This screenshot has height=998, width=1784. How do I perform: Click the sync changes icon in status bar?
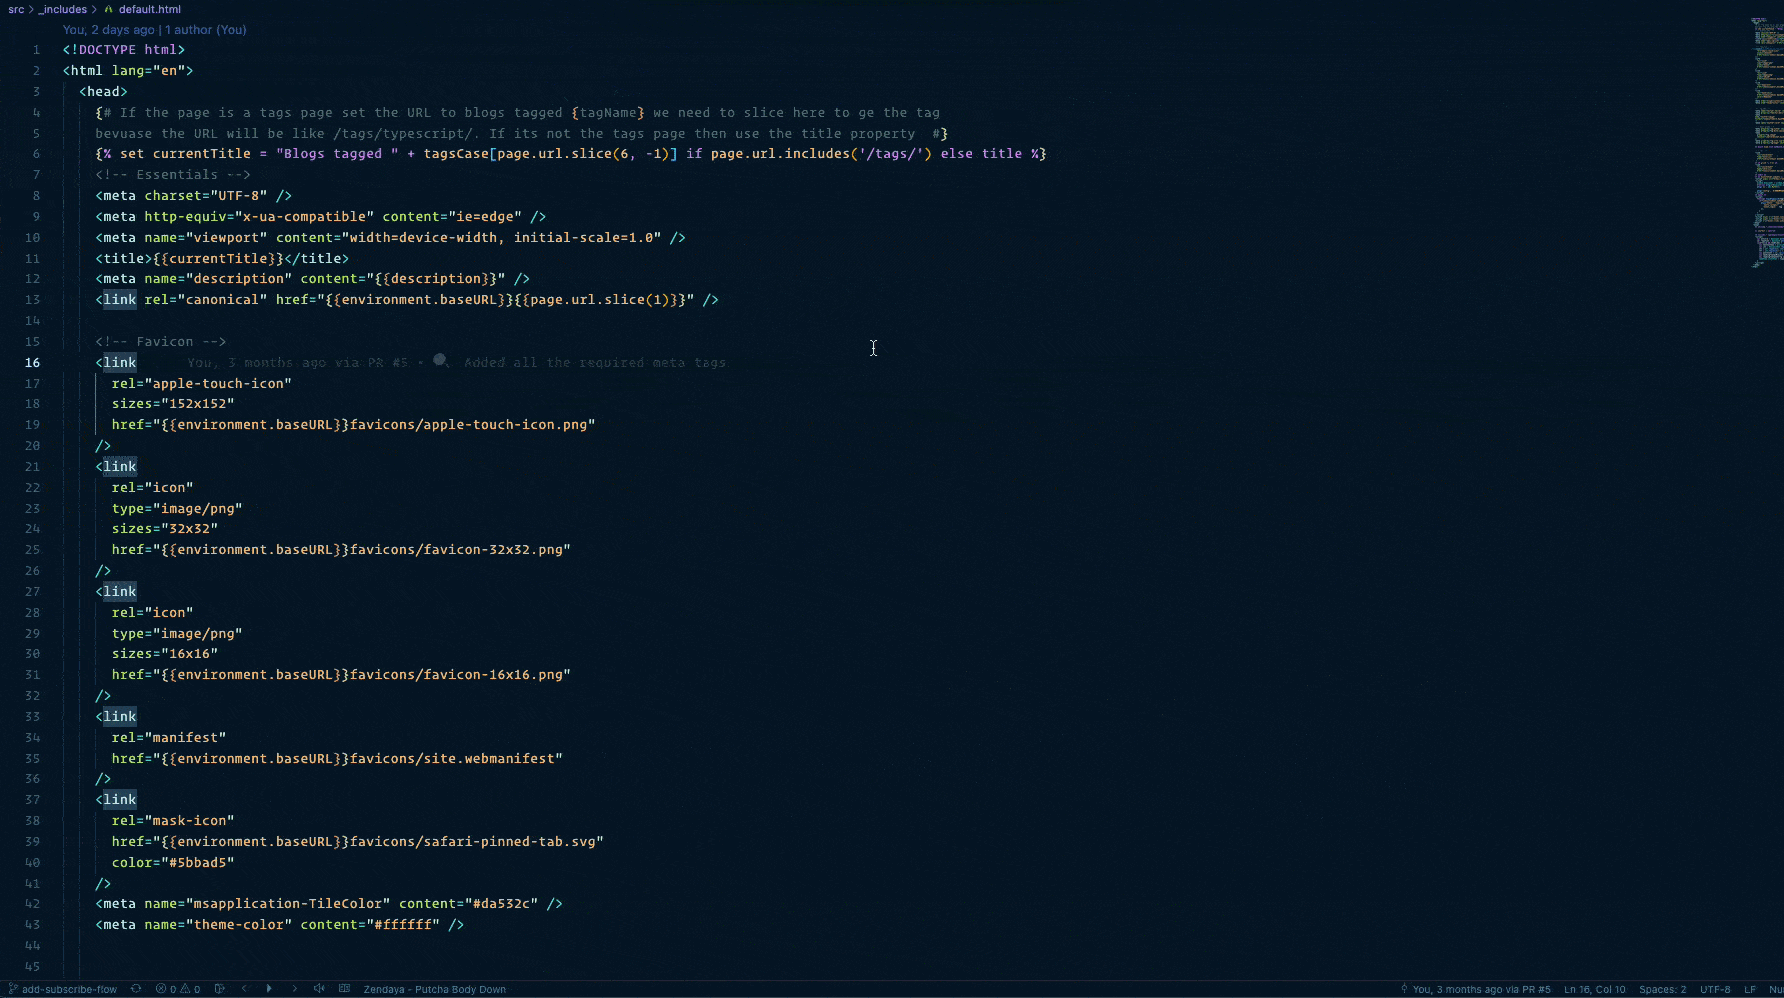click(x=136, y=989)
